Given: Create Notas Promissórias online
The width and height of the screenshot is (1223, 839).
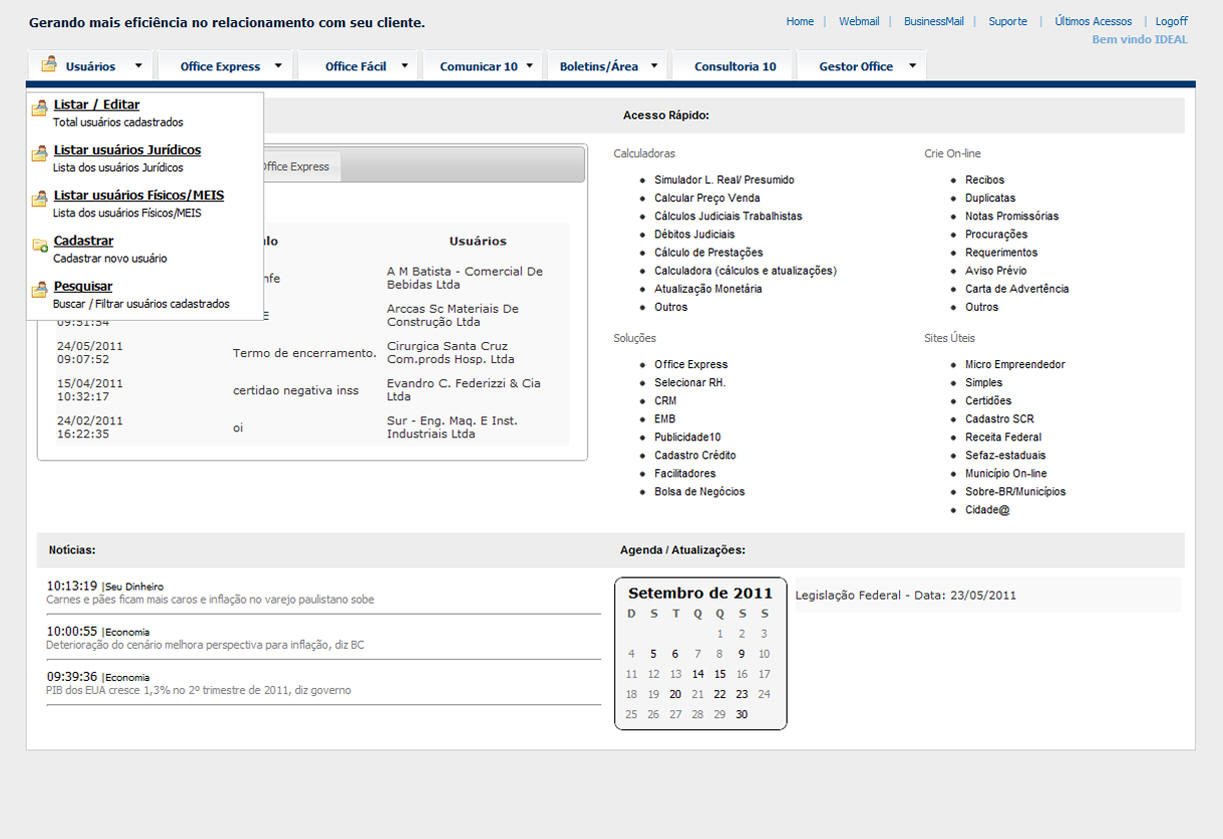Looking at the screenshot, I should click(1012, 216).
